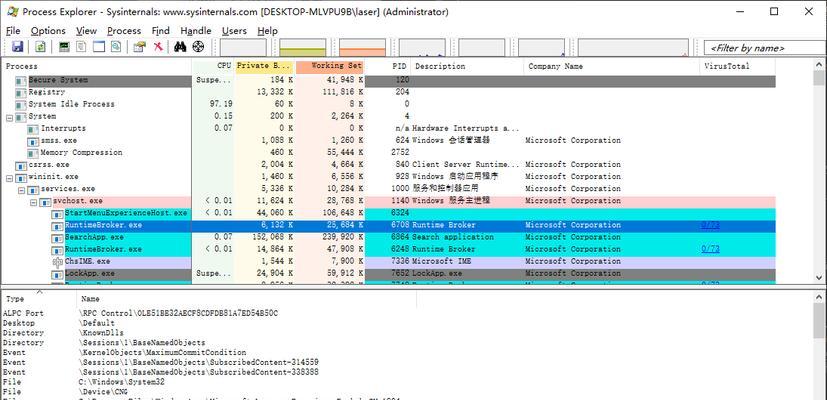Open the Help menu
Screen dimensions: 827x400
coord(267,31)
